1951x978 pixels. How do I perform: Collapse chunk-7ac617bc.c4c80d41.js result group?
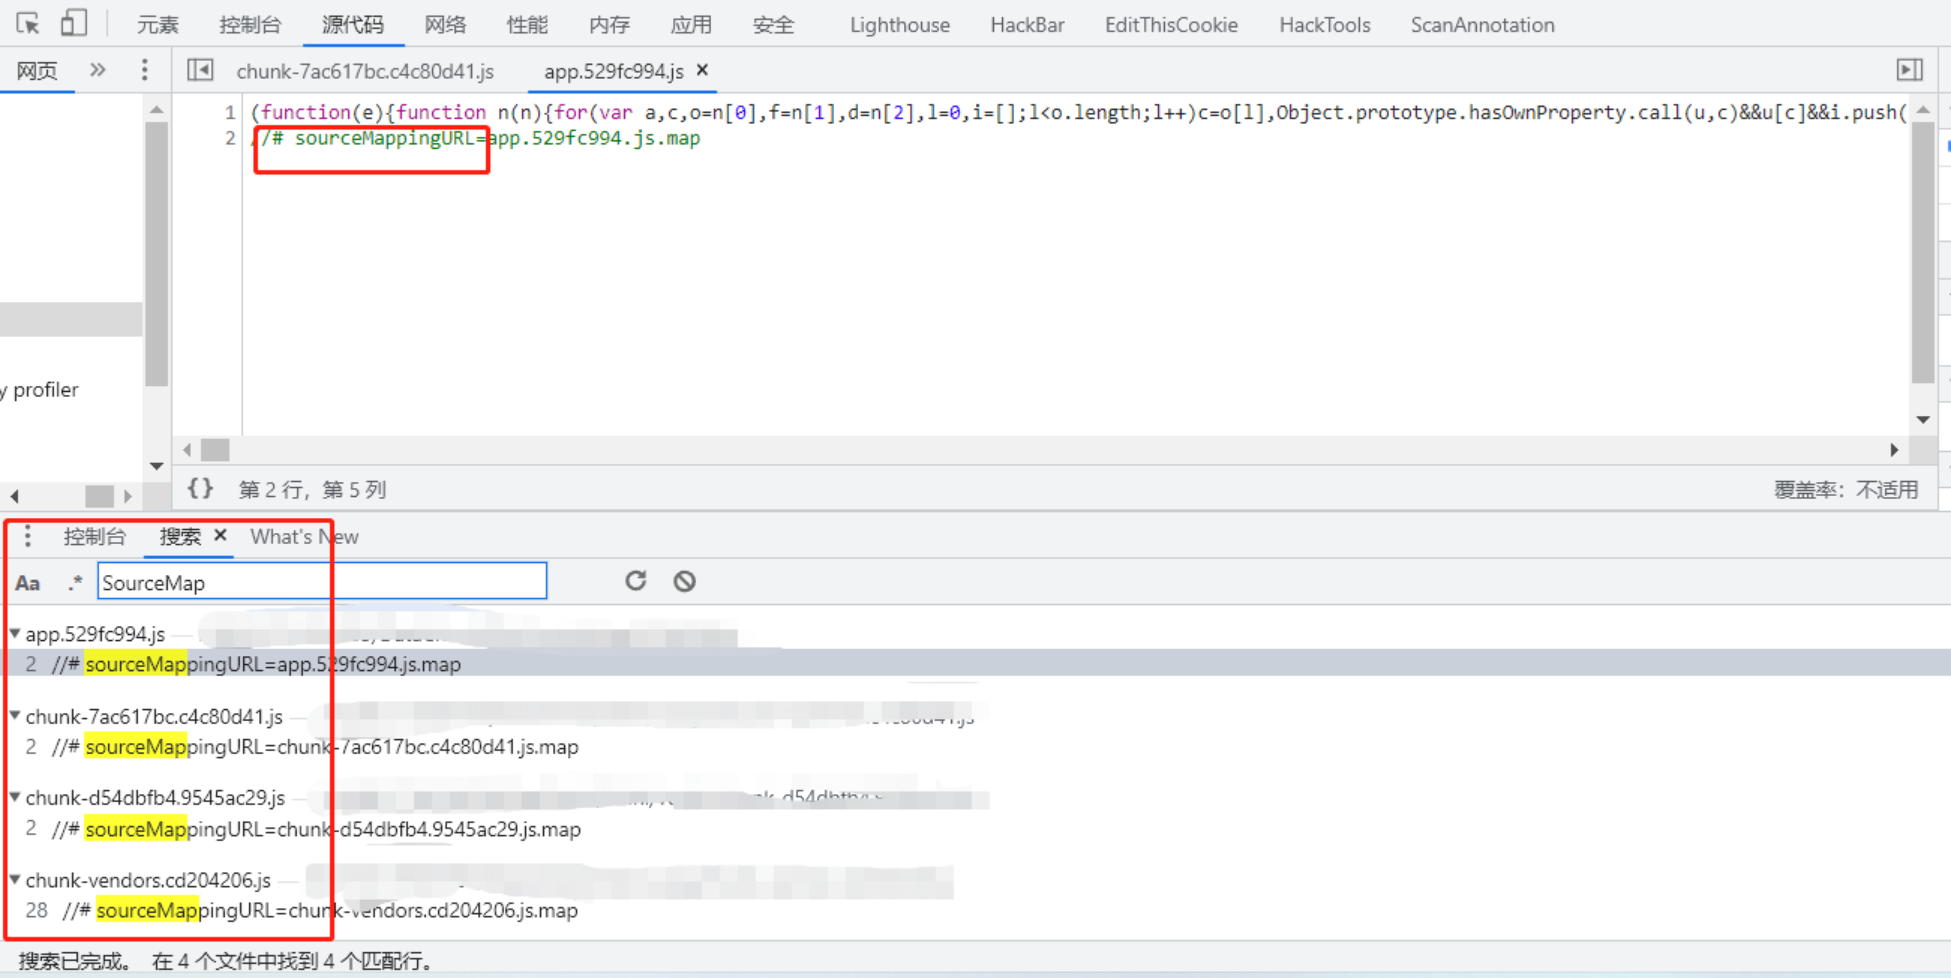[15, 716]
